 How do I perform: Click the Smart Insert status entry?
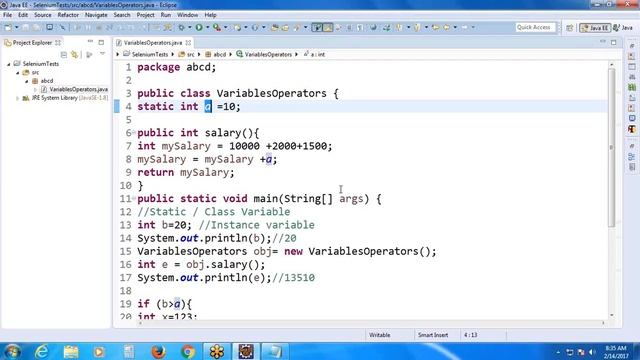433,335
